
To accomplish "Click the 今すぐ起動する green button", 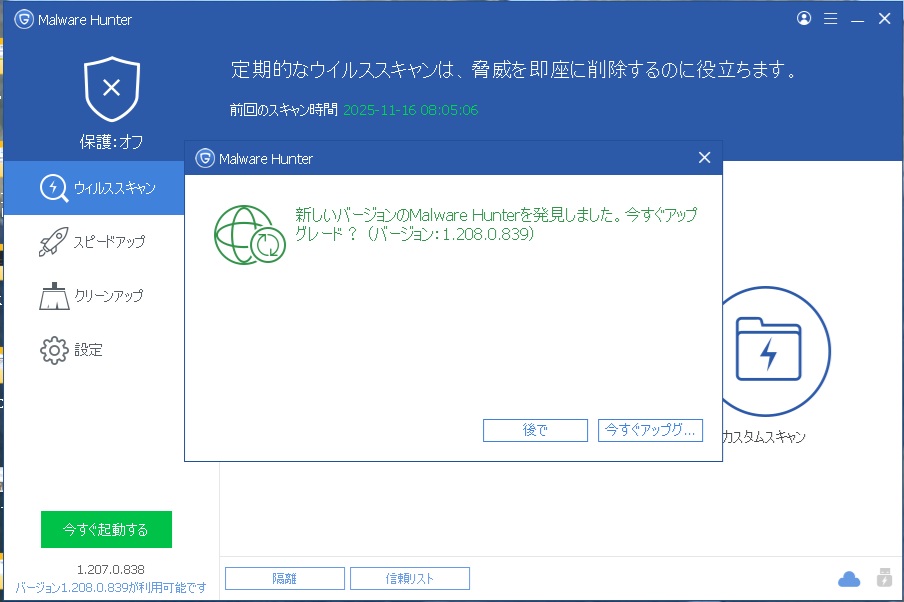I will tap(106, 529).
